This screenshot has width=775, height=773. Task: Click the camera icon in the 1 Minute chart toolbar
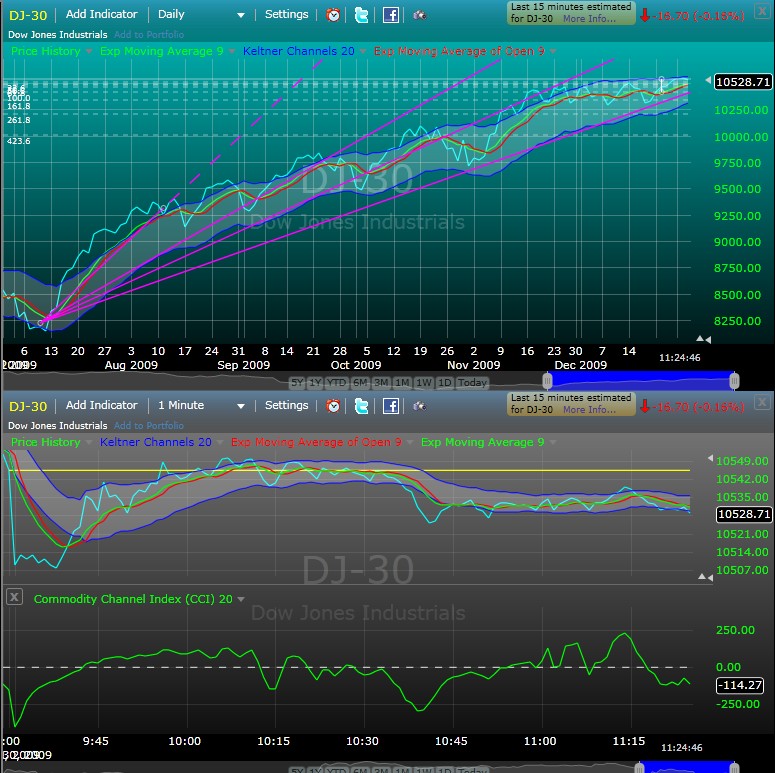tap(419, 406)
